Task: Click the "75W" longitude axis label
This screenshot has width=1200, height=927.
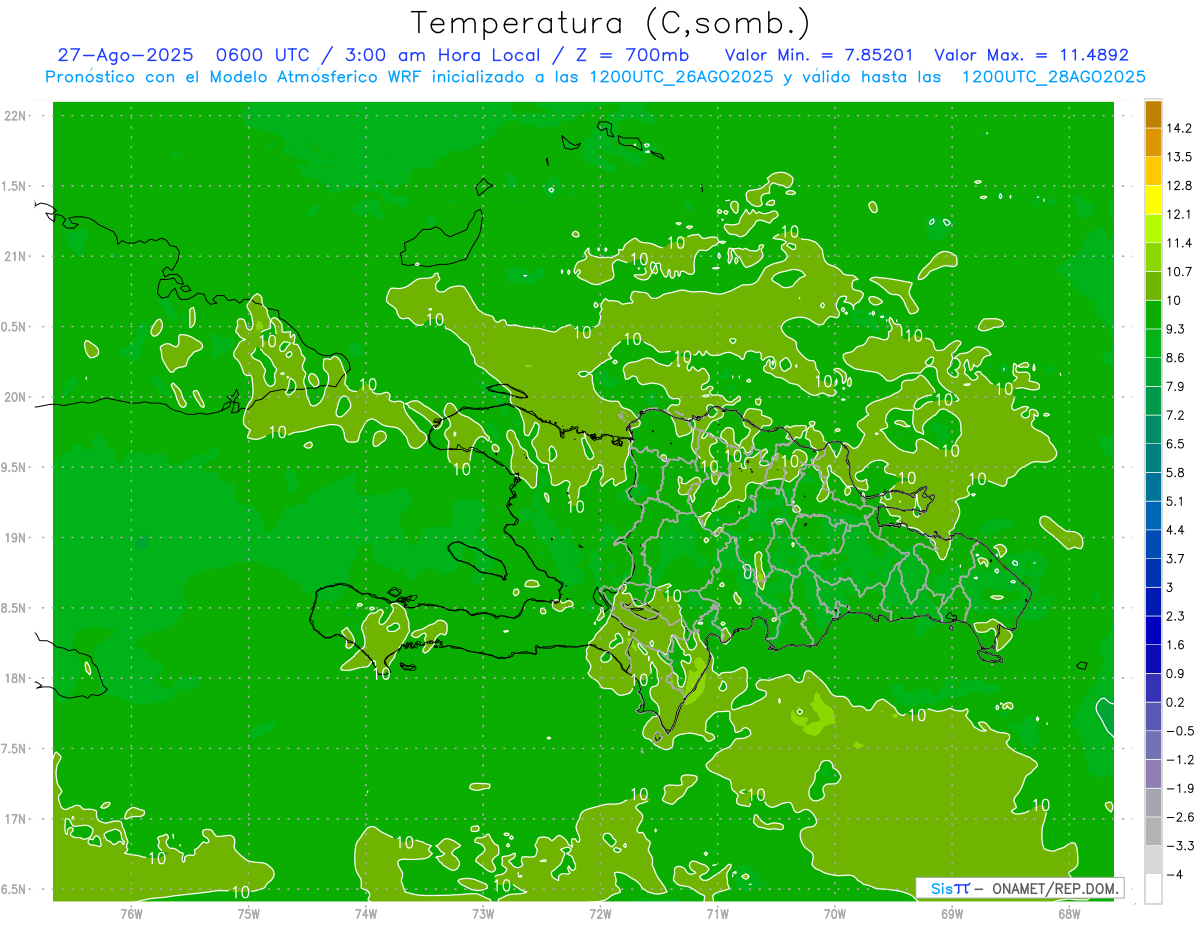Action: click(x=249, y=912)
